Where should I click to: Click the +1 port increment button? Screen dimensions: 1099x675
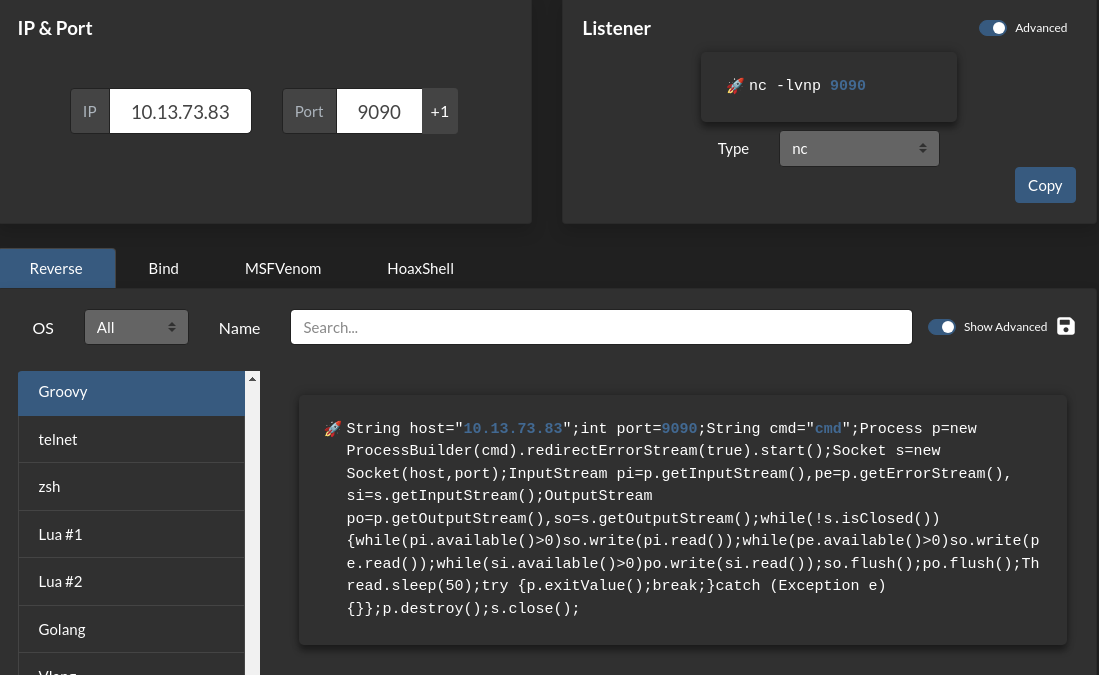coord(439,111)
